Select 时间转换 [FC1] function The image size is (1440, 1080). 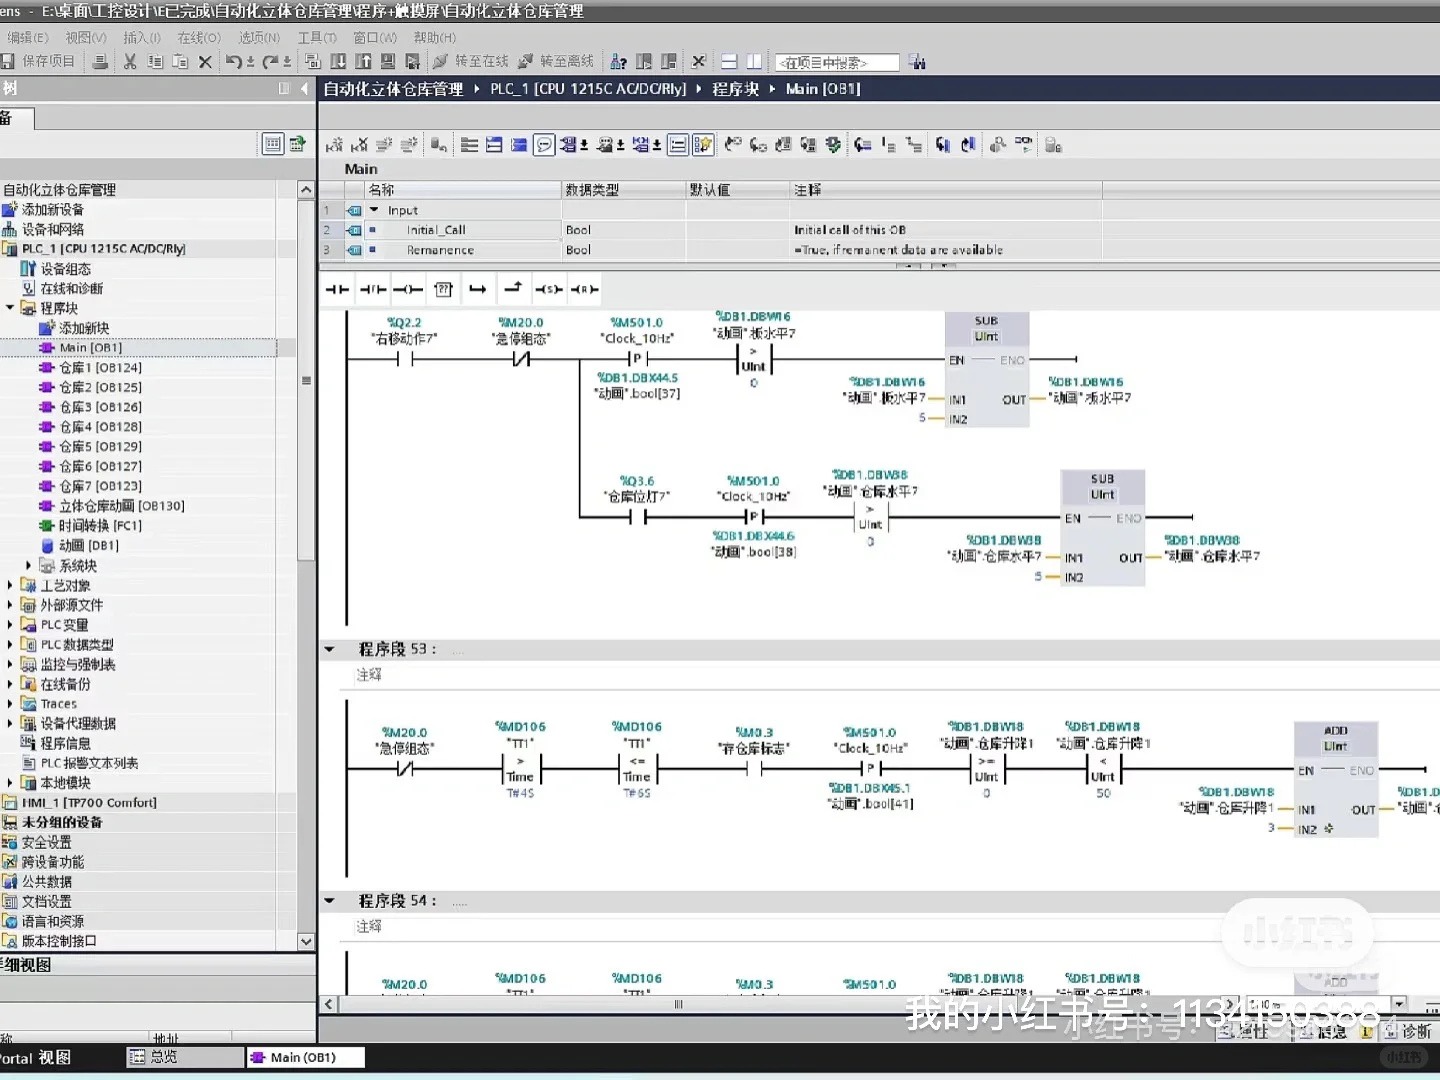tap(99, 526)
